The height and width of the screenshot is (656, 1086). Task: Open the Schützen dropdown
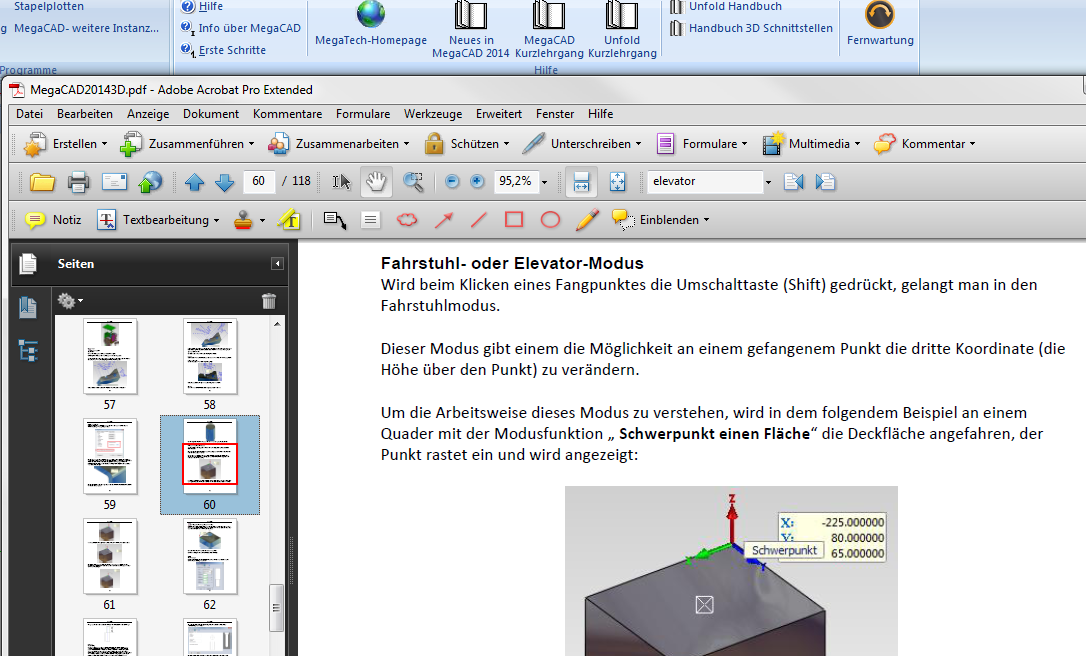coord(467,144)
